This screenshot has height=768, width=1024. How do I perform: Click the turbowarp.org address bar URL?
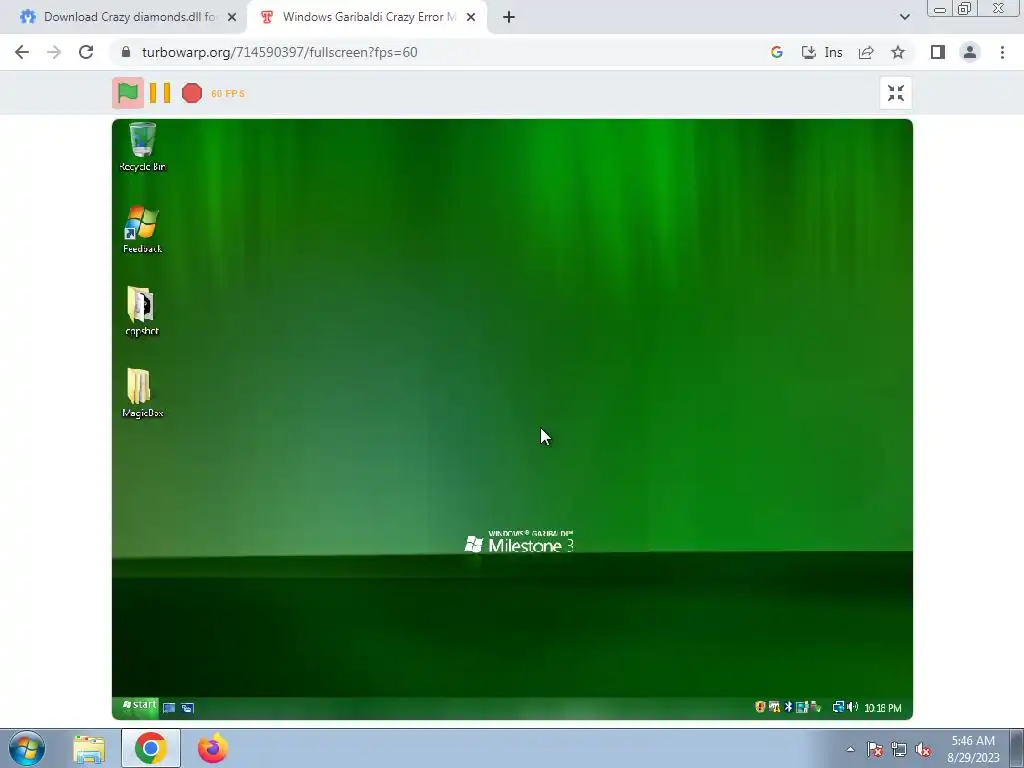280,52
